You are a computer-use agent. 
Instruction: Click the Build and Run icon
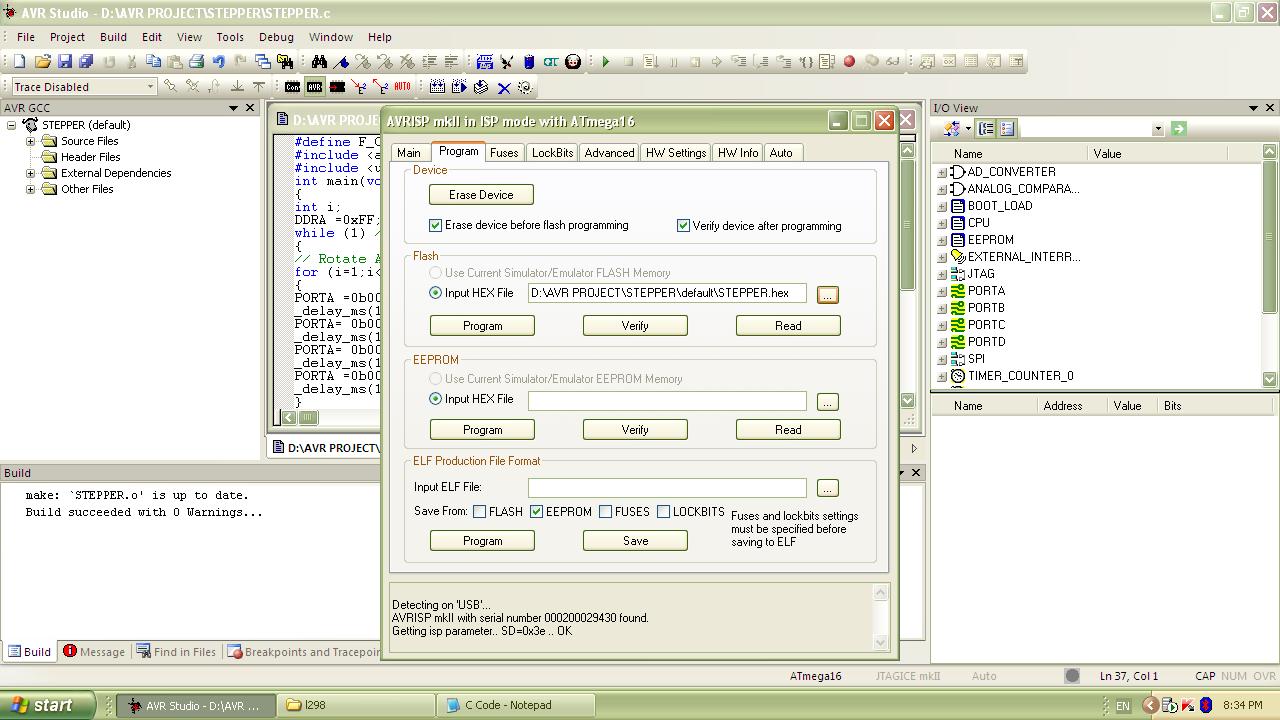click(459, 87)
